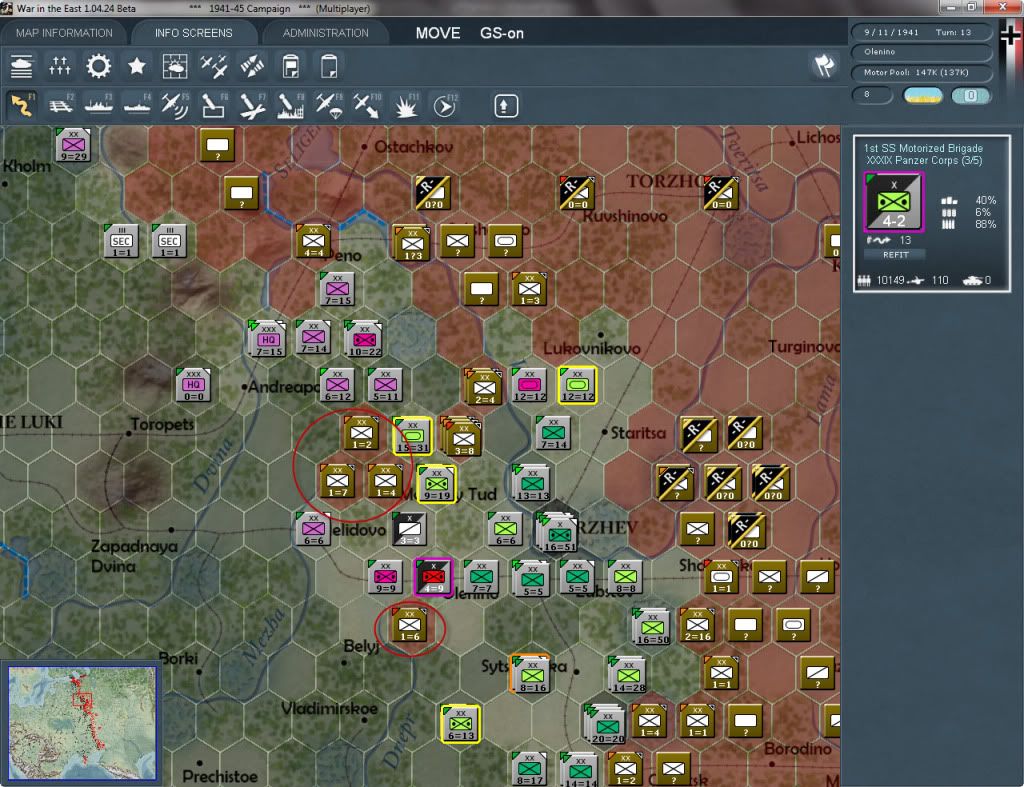Click the up-arrow button on mode toolbar
Viewport: 1024px width, 787px height.
pos(505,106)
